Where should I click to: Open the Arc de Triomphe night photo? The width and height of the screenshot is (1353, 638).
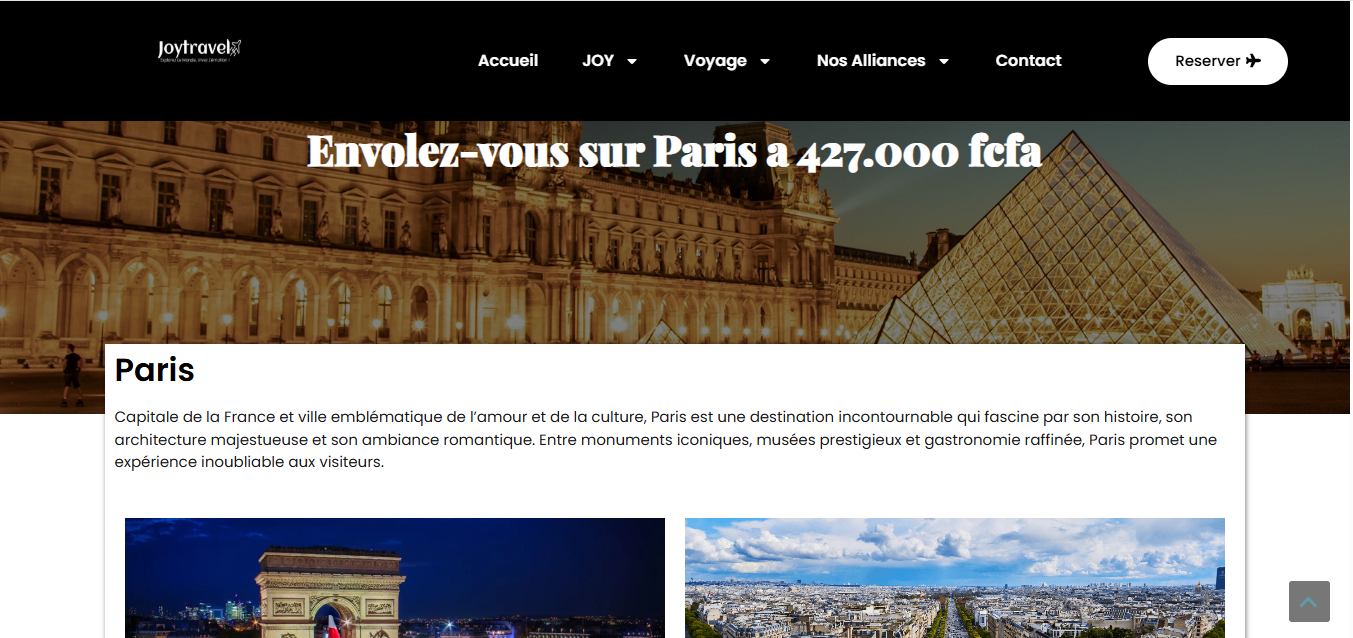click(x=395, y=578)
